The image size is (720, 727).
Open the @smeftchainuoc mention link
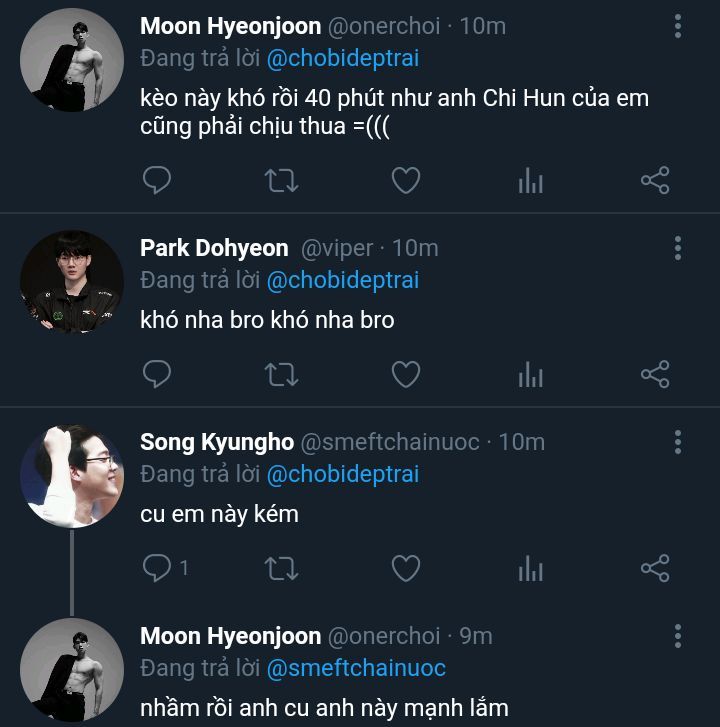pyautogui.click(x=356, y=667)
